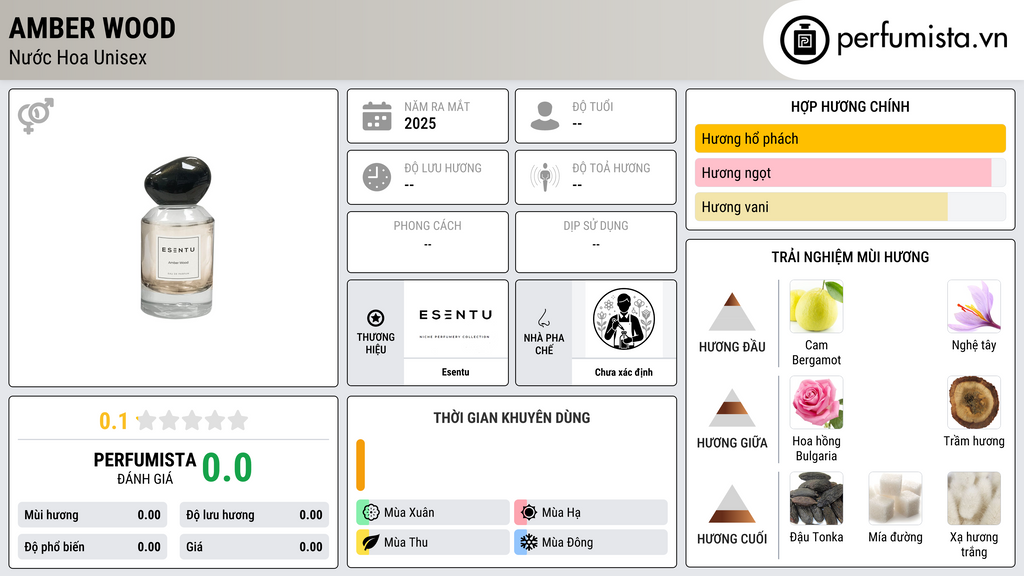Click the Hương đầu pyramid icon
This screenshot has width=1024, height=576.
[x=732, y=312]
